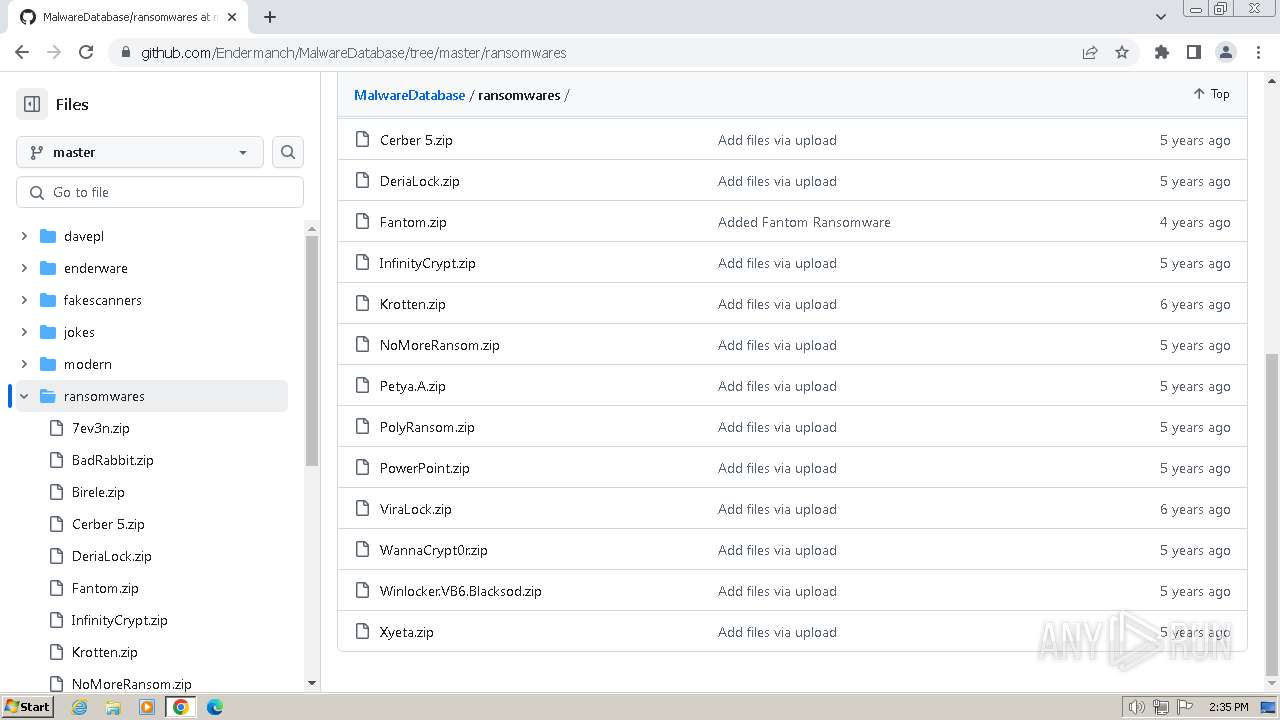
Task: Open NoMoreRansom.zip in file list
Action: (x=439, y=345)
